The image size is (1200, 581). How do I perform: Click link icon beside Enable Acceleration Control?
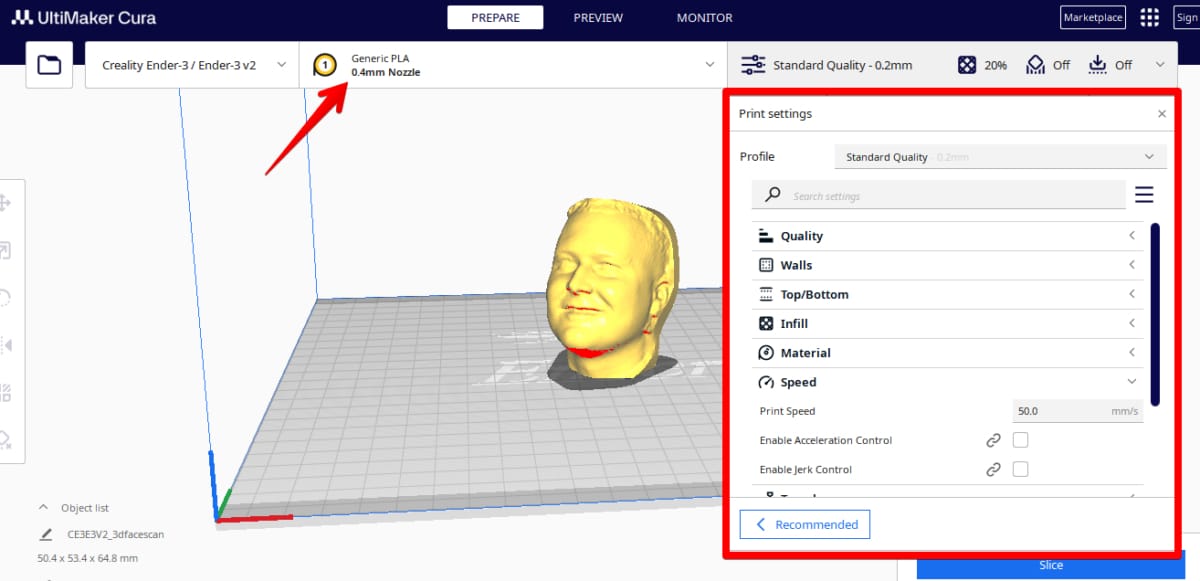click(x=993, y=440)
